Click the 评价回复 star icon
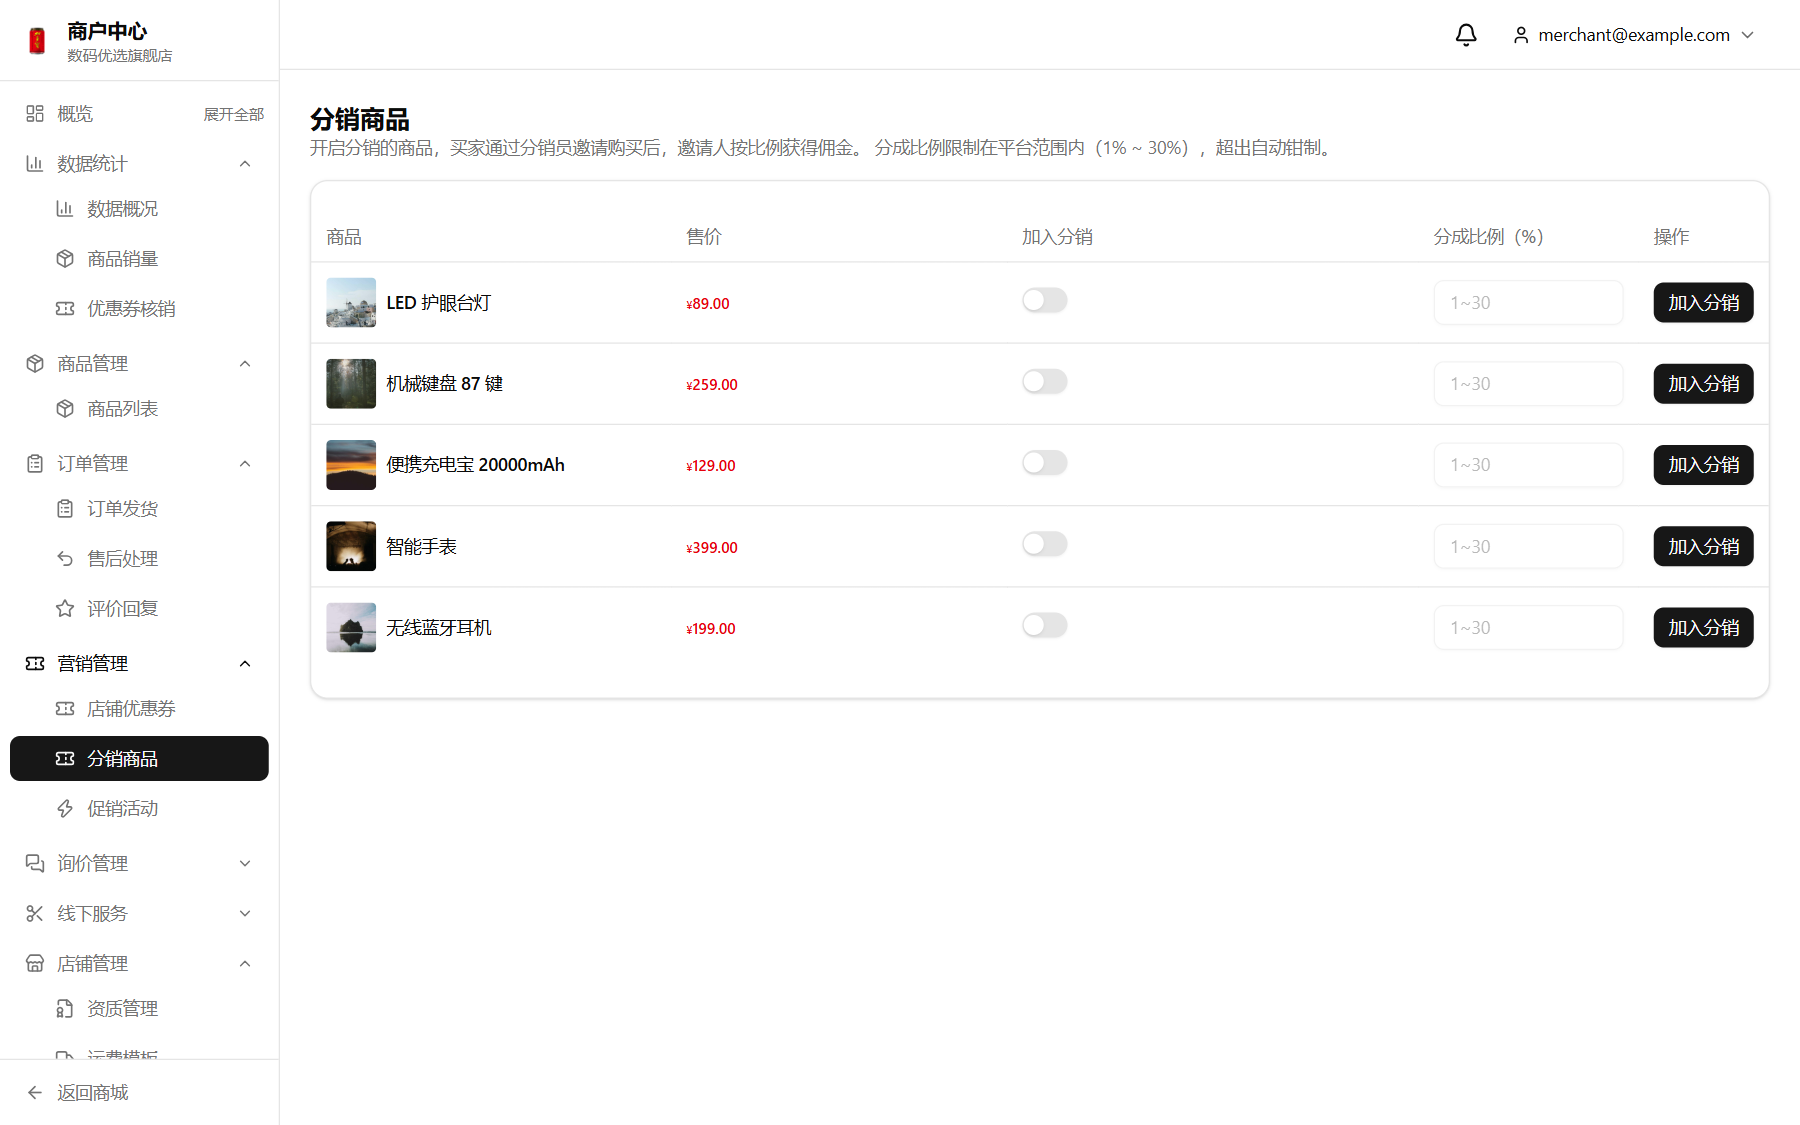 click(65, 609)
